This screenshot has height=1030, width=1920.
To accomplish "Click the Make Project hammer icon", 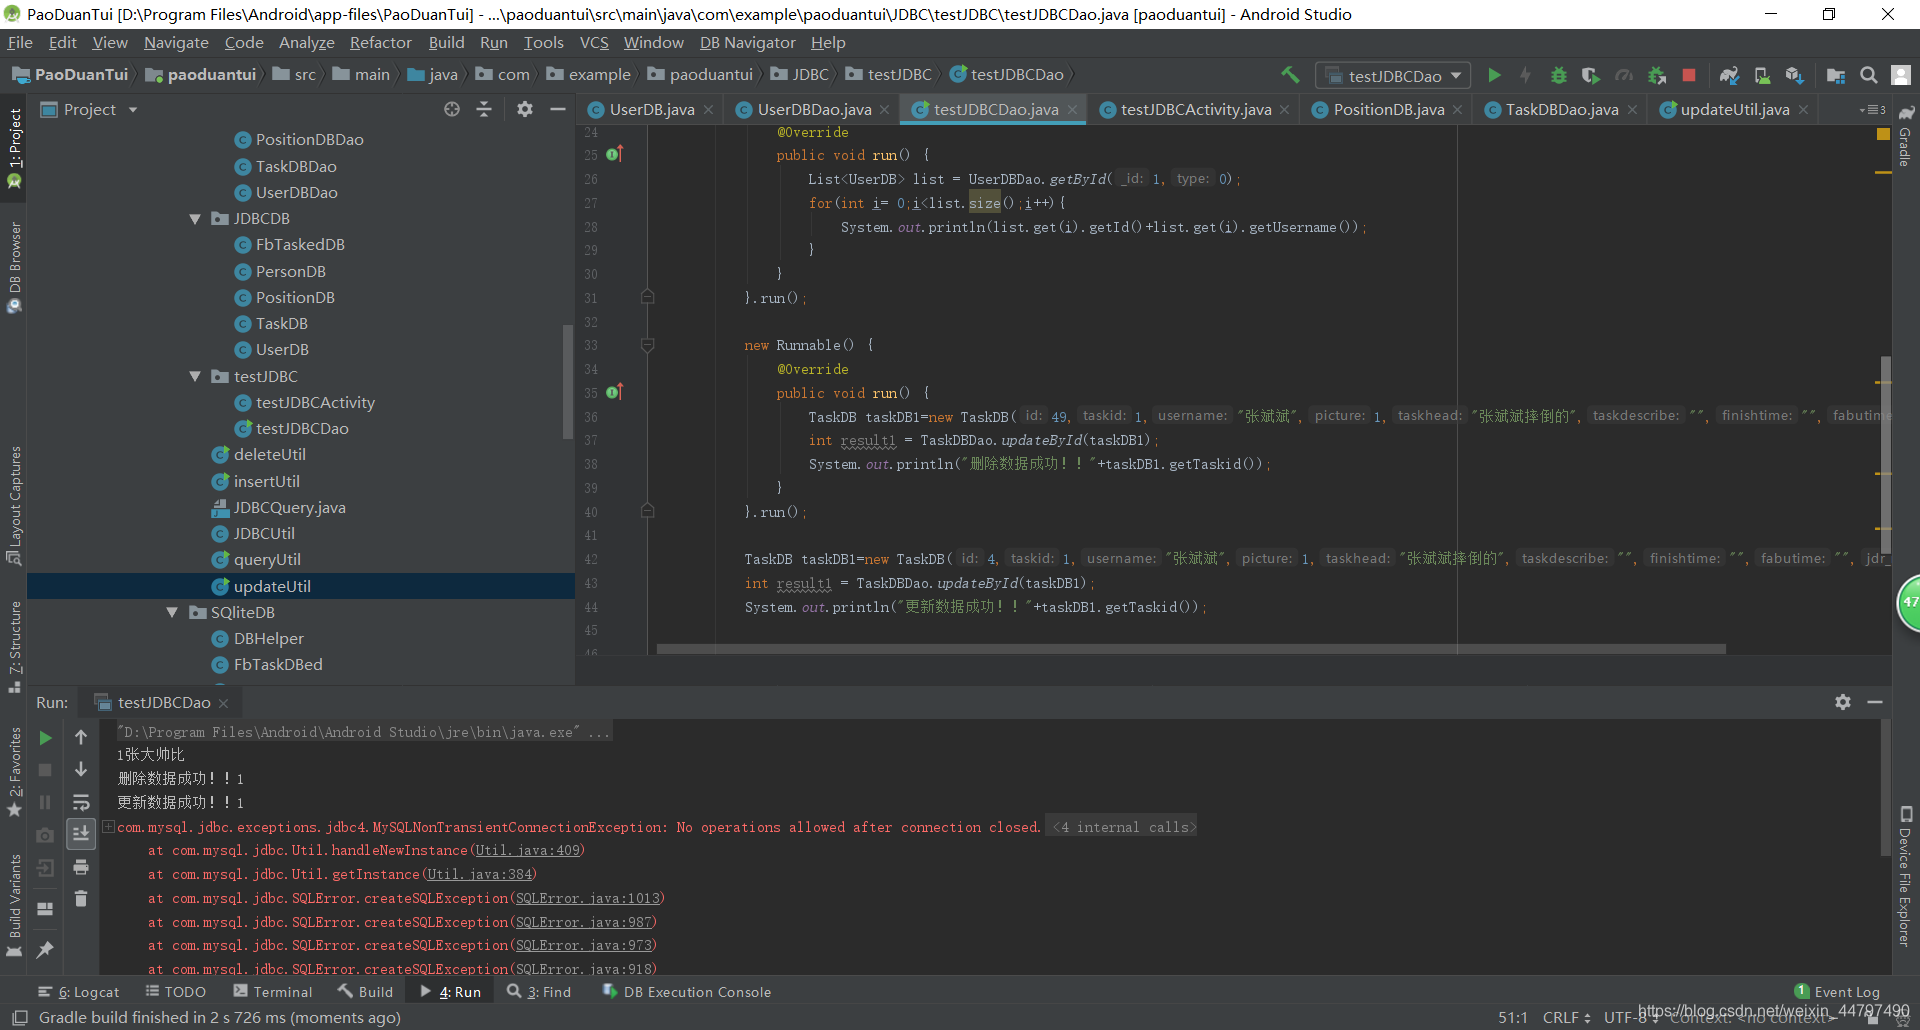I will 1290,75.
